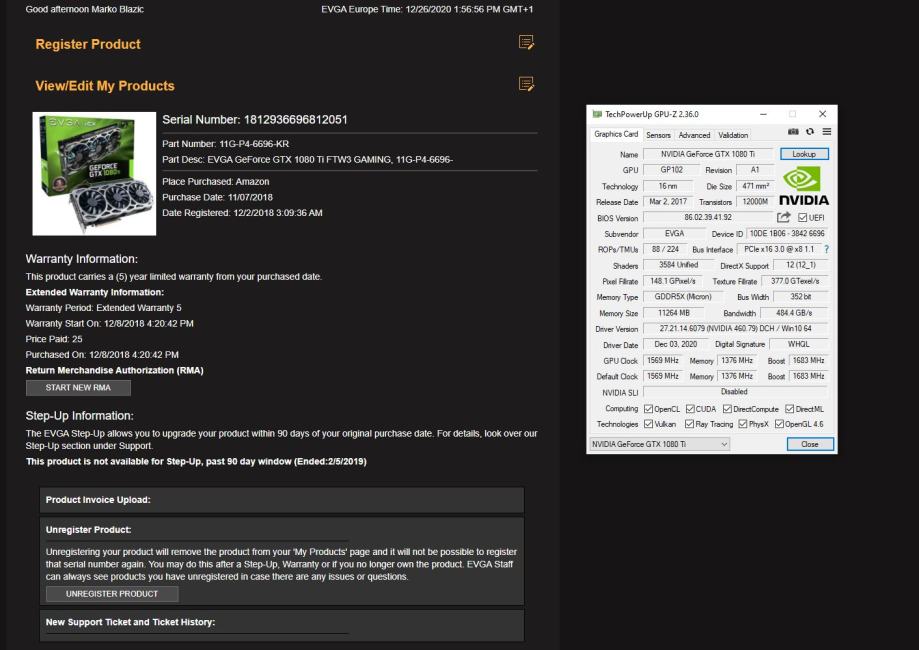Switch to the Advanced tab
Screen dimensions: 919x650
coord(694,135)
